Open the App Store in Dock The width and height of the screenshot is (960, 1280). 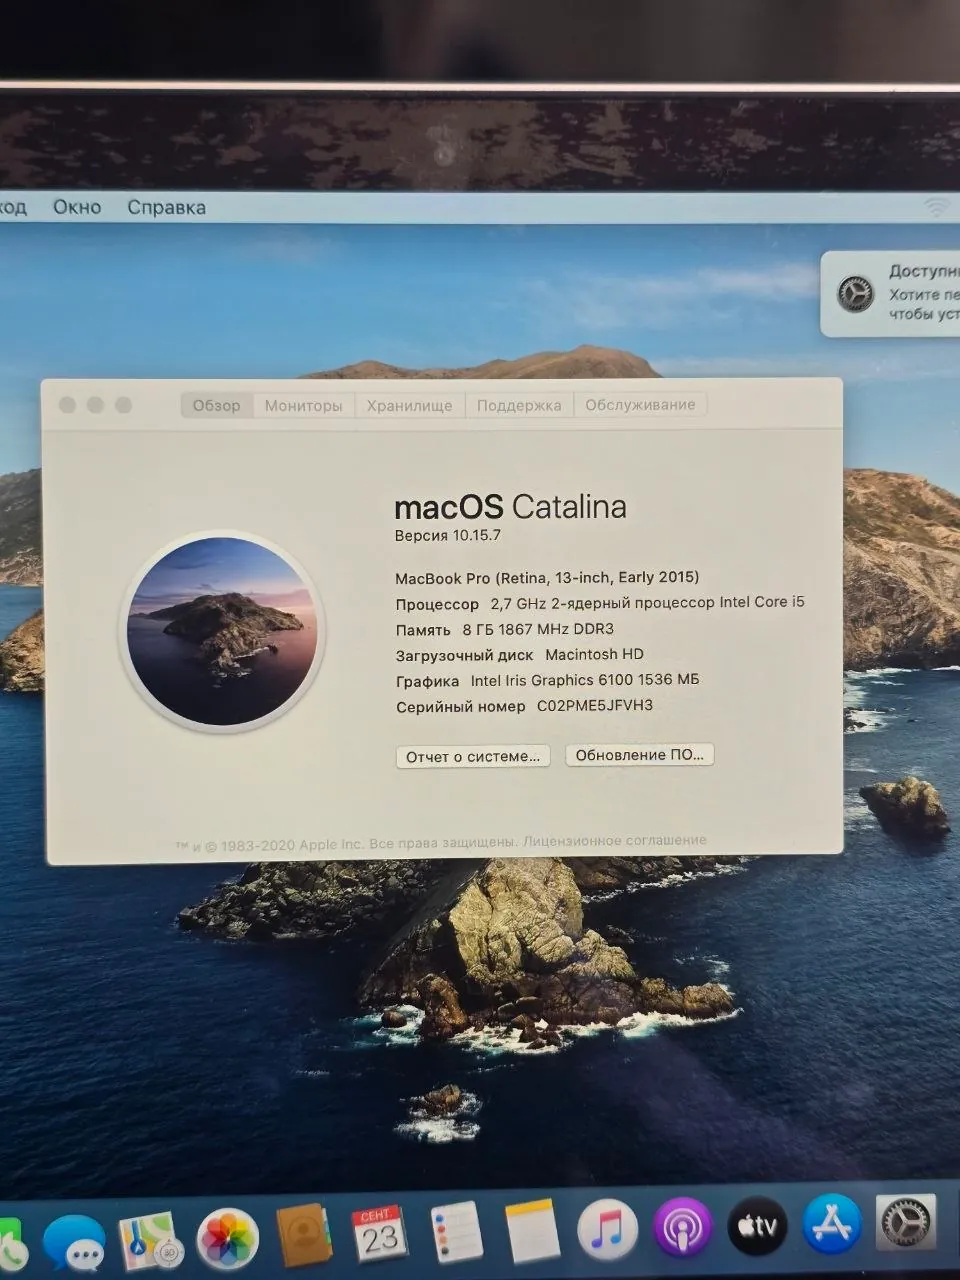[832, 1224]
